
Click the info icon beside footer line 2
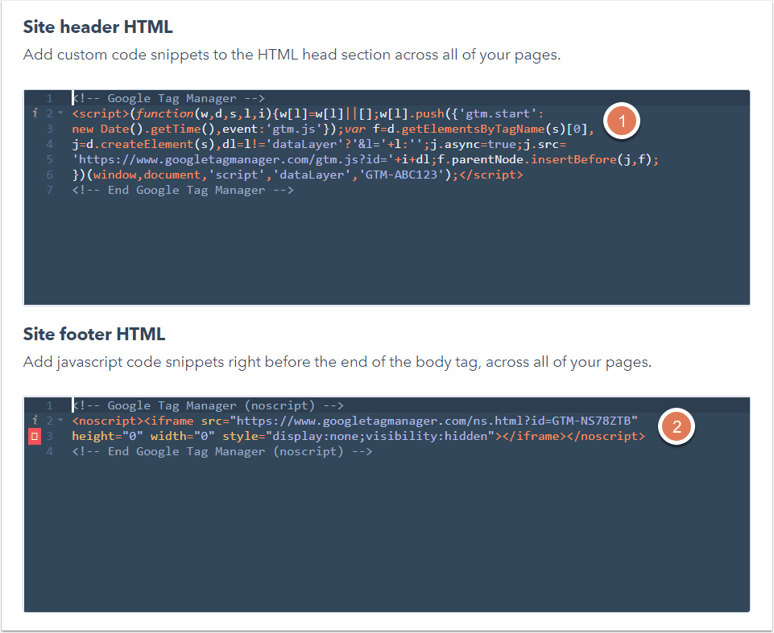(35, 421)
